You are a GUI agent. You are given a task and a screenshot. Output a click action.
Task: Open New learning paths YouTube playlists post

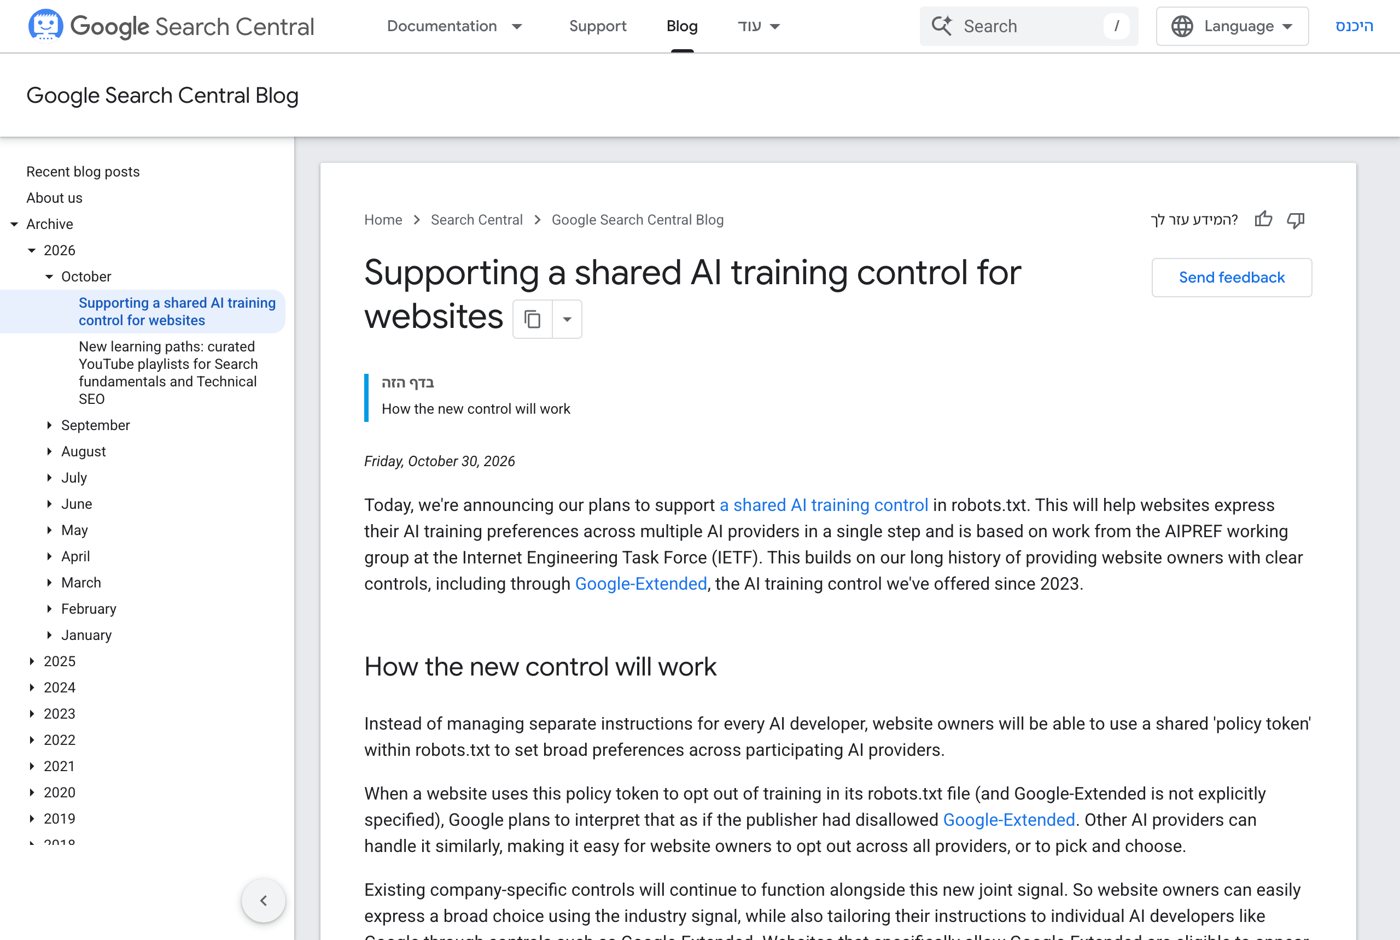tap(168, 373)
